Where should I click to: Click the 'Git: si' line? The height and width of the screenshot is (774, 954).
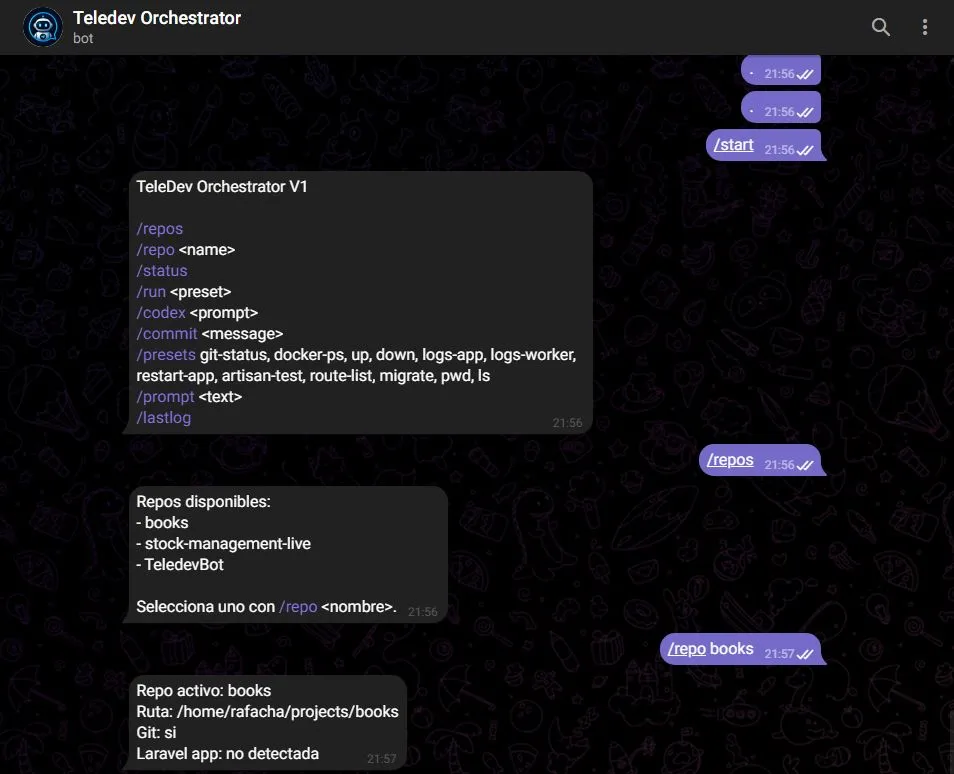(156, 733)
